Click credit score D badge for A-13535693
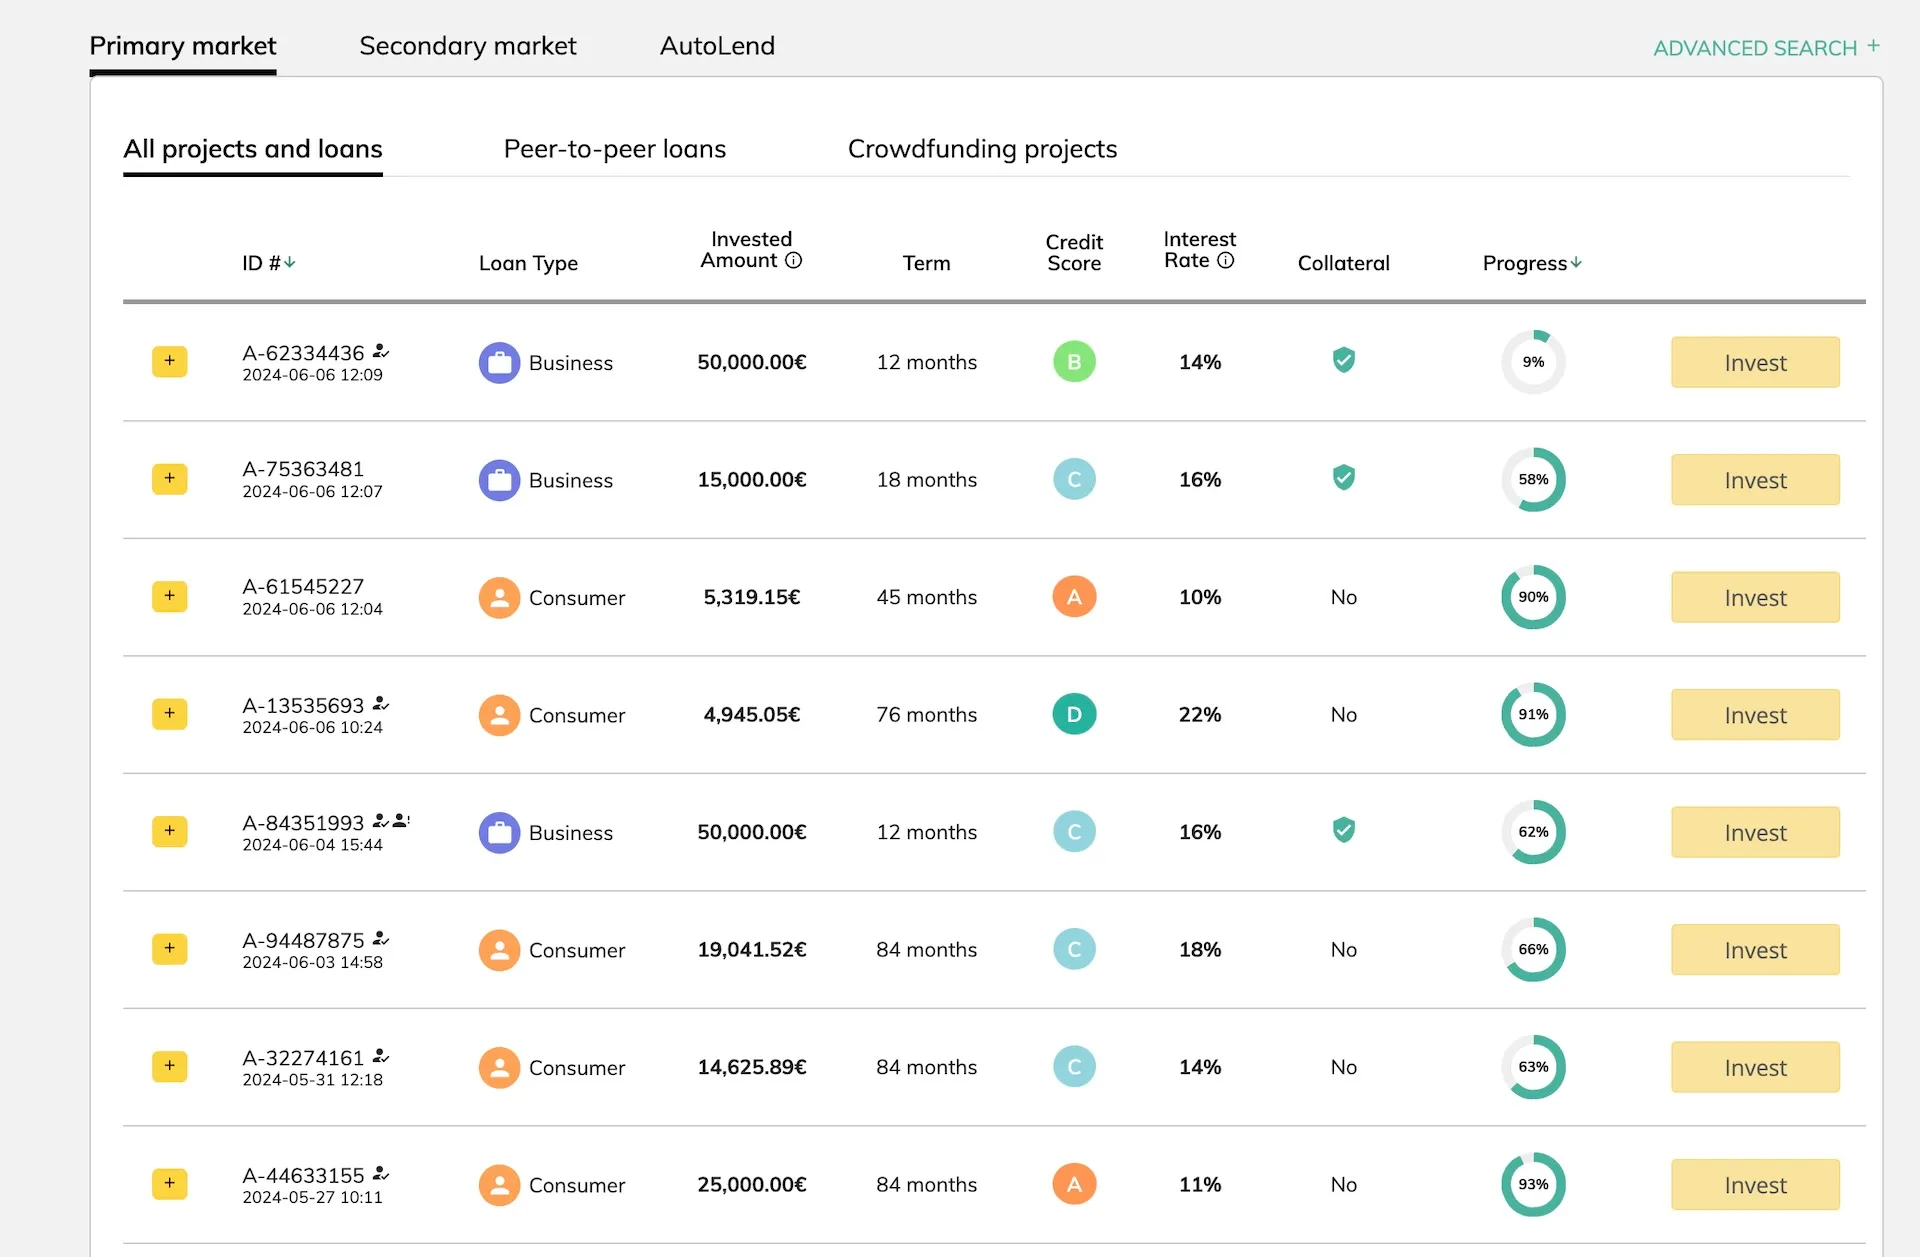1920x1257 pixels. coord(1074,714)
